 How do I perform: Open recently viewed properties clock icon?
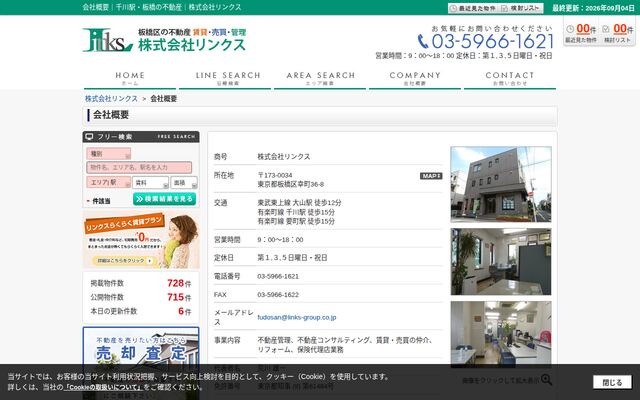click(570, 29)
